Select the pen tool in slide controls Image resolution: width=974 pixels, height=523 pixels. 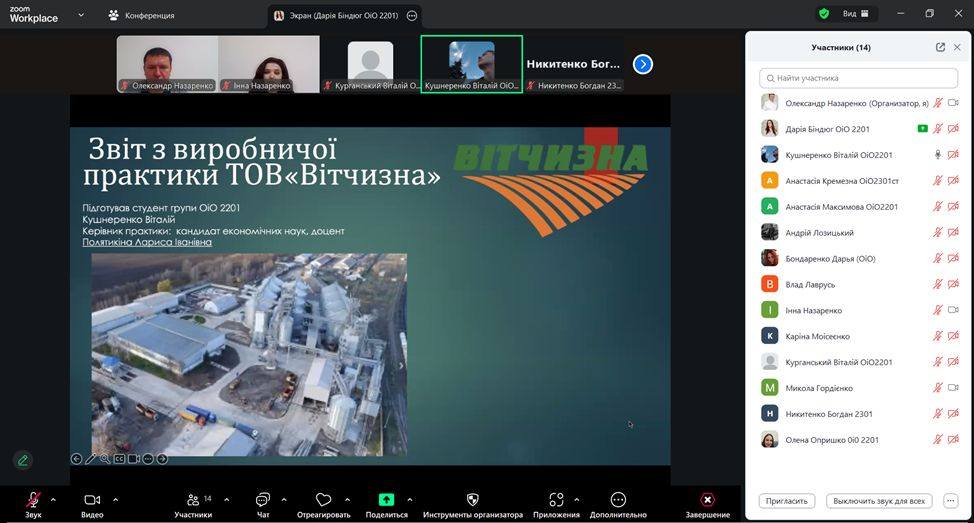click(x=91, y=459)
